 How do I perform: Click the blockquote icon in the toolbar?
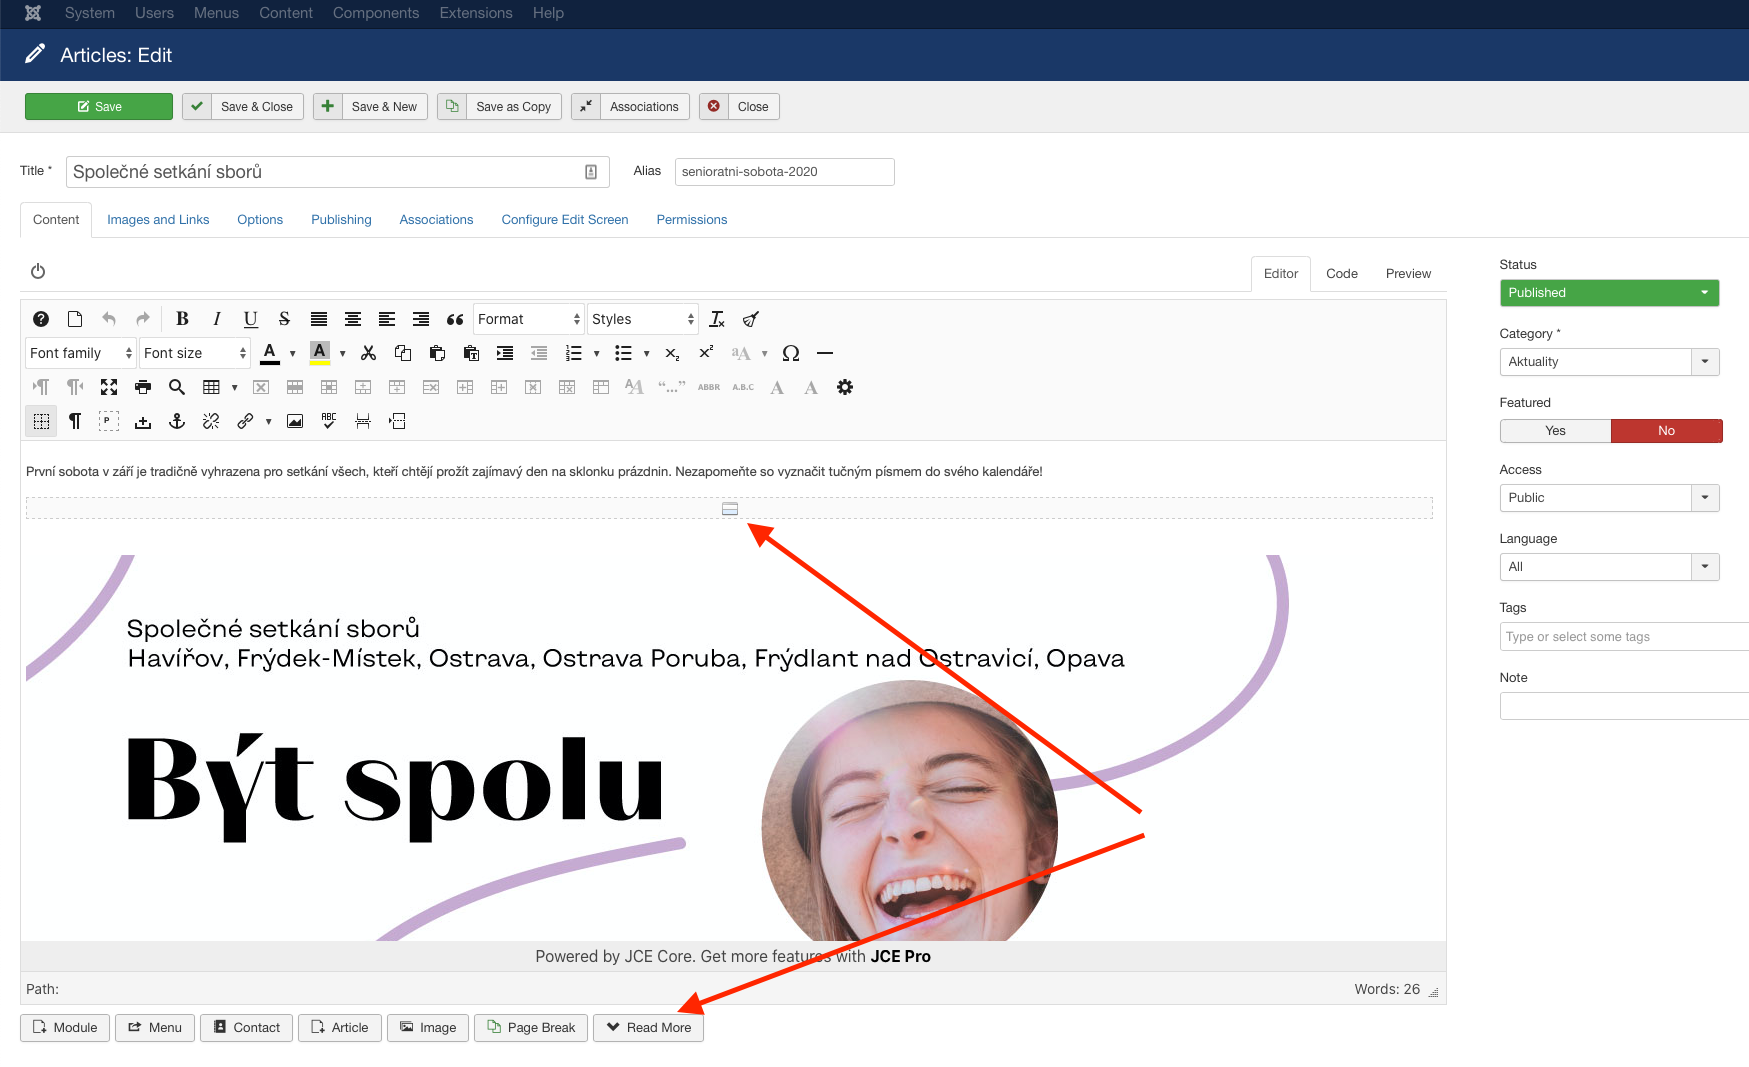(x=455, y=319)
